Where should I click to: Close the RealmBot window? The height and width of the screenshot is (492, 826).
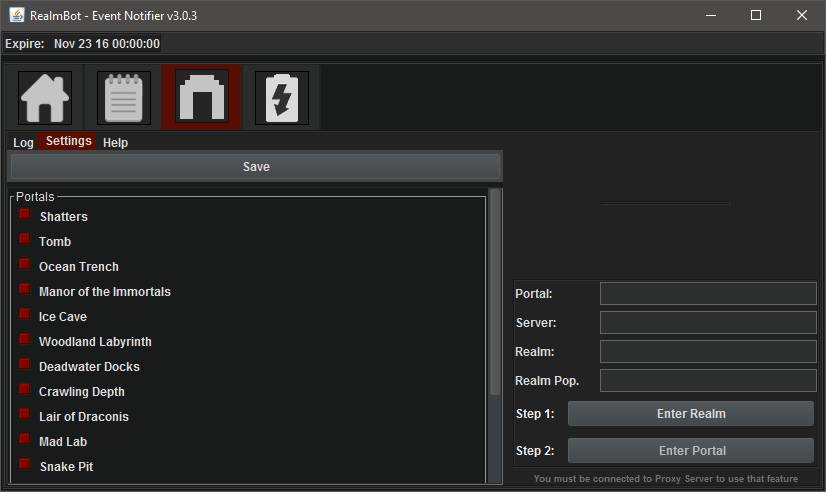(x=801, y=15)
